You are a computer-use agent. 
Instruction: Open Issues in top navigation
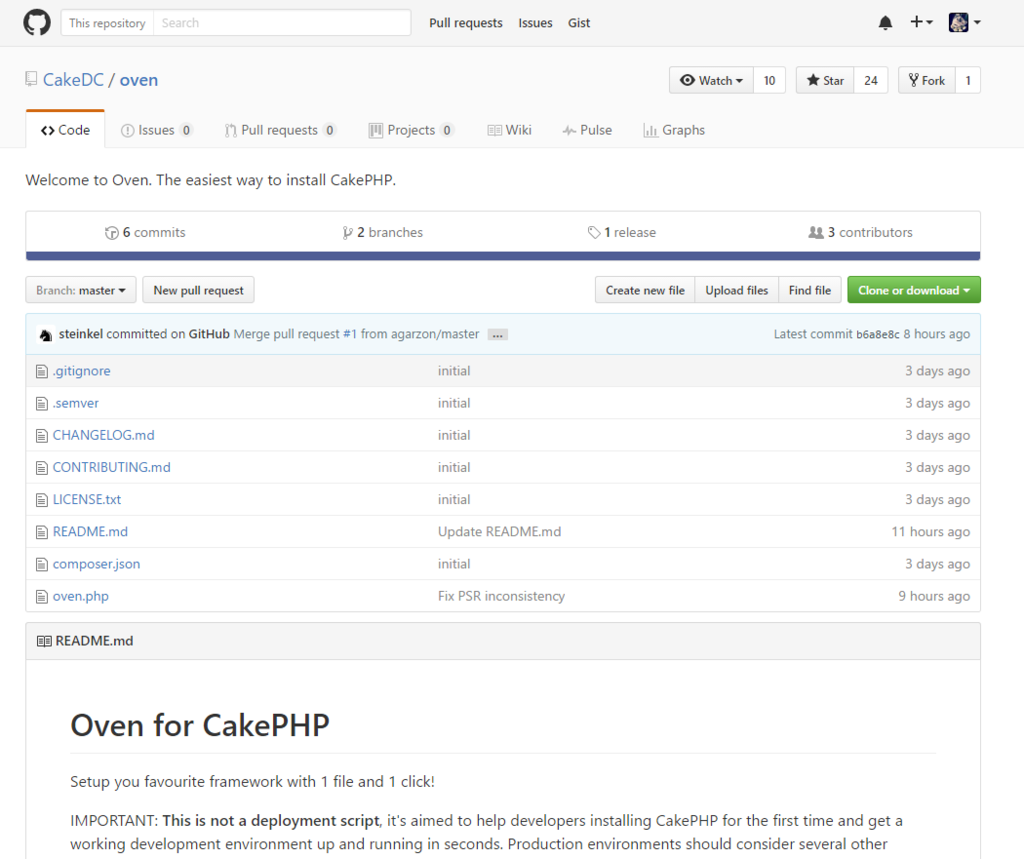point(535,23)
